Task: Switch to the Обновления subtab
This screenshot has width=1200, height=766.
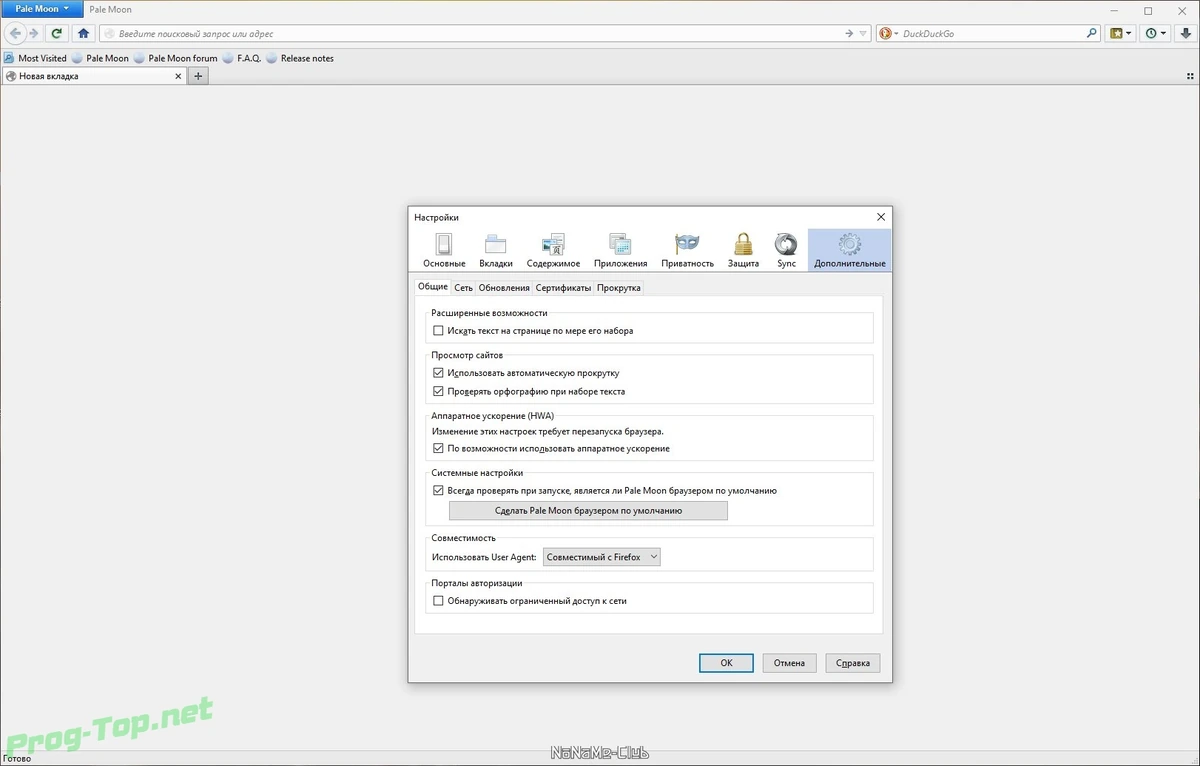Action: [x=504, y=288]
